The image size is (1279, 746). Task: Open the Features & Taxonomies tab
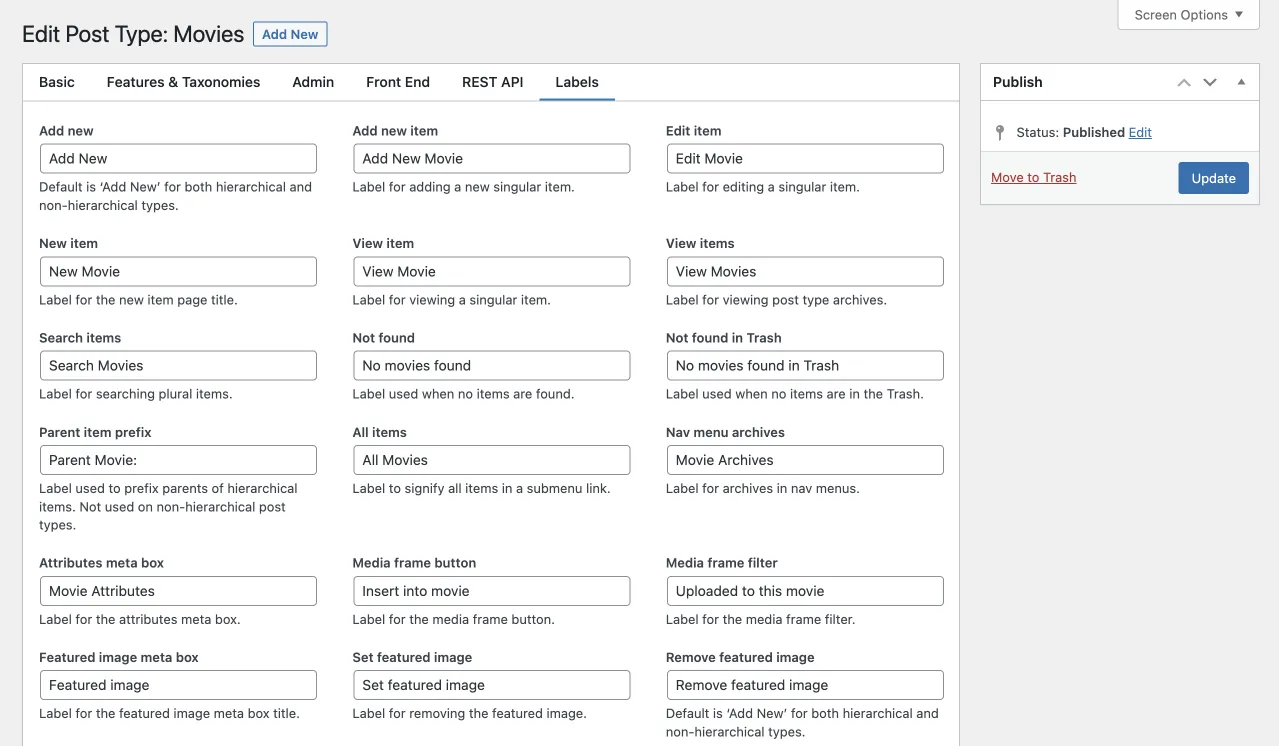[x=183, y=82]
